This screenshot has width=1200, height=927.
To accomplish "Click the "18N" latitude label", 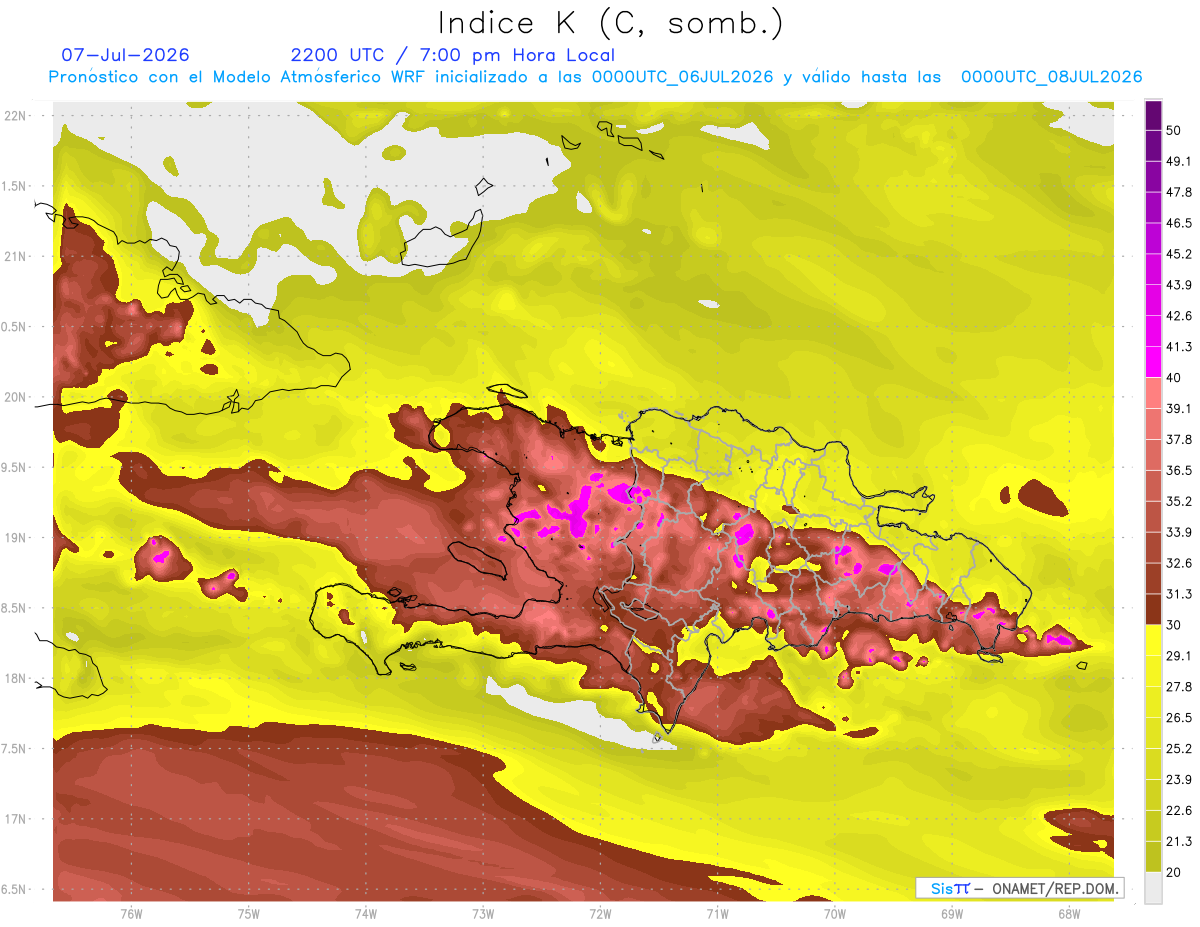I will click(x=15, y=679).
